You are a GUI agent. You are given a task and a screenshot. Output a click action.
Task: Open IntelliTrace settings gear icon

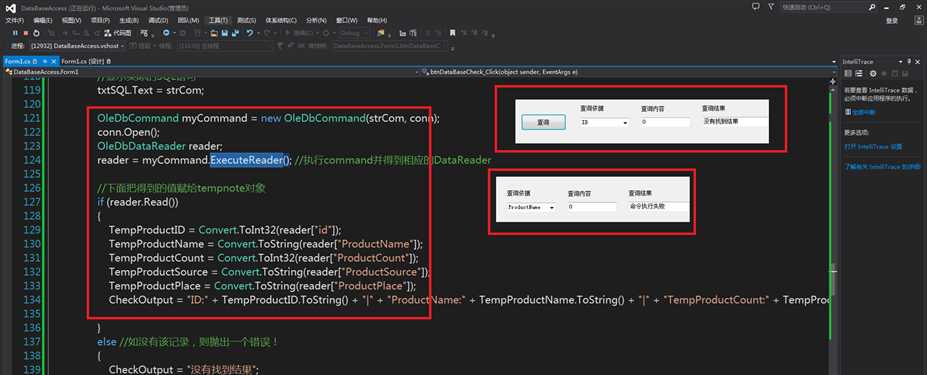(x=873, y=73)
